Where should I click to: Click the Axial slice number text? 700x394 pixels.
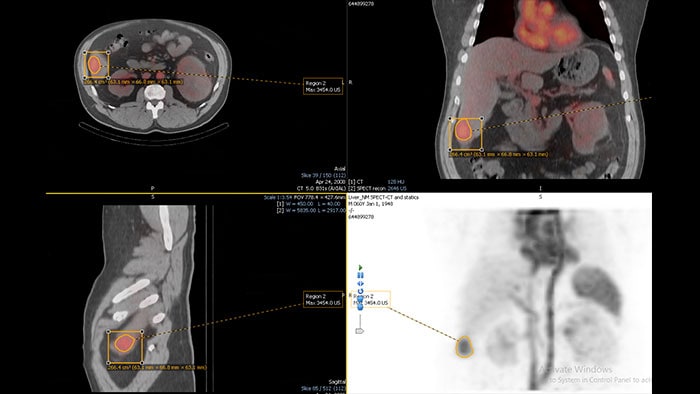(323, 176)
